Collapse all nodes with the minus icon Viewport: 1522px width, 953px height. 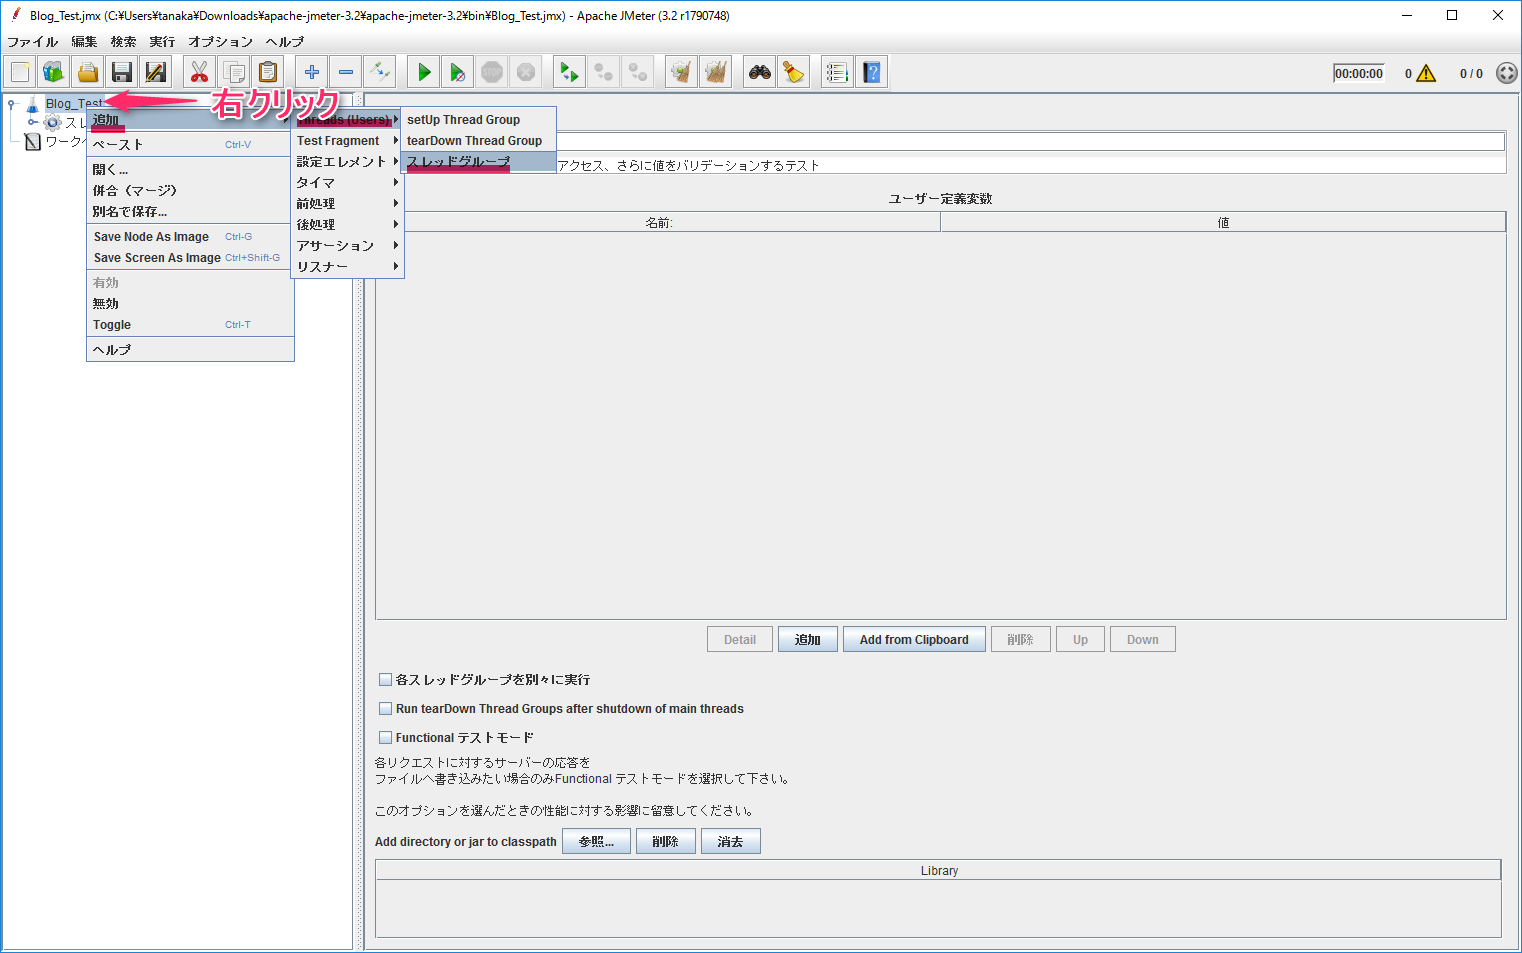coord(346,72)
